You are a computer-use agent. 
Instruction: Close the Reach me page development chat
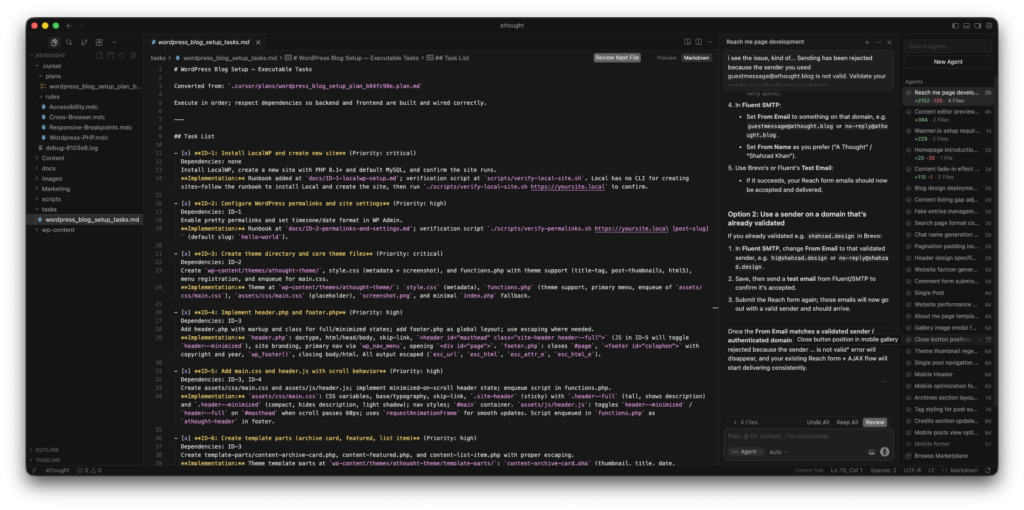(x=889, y=42)
